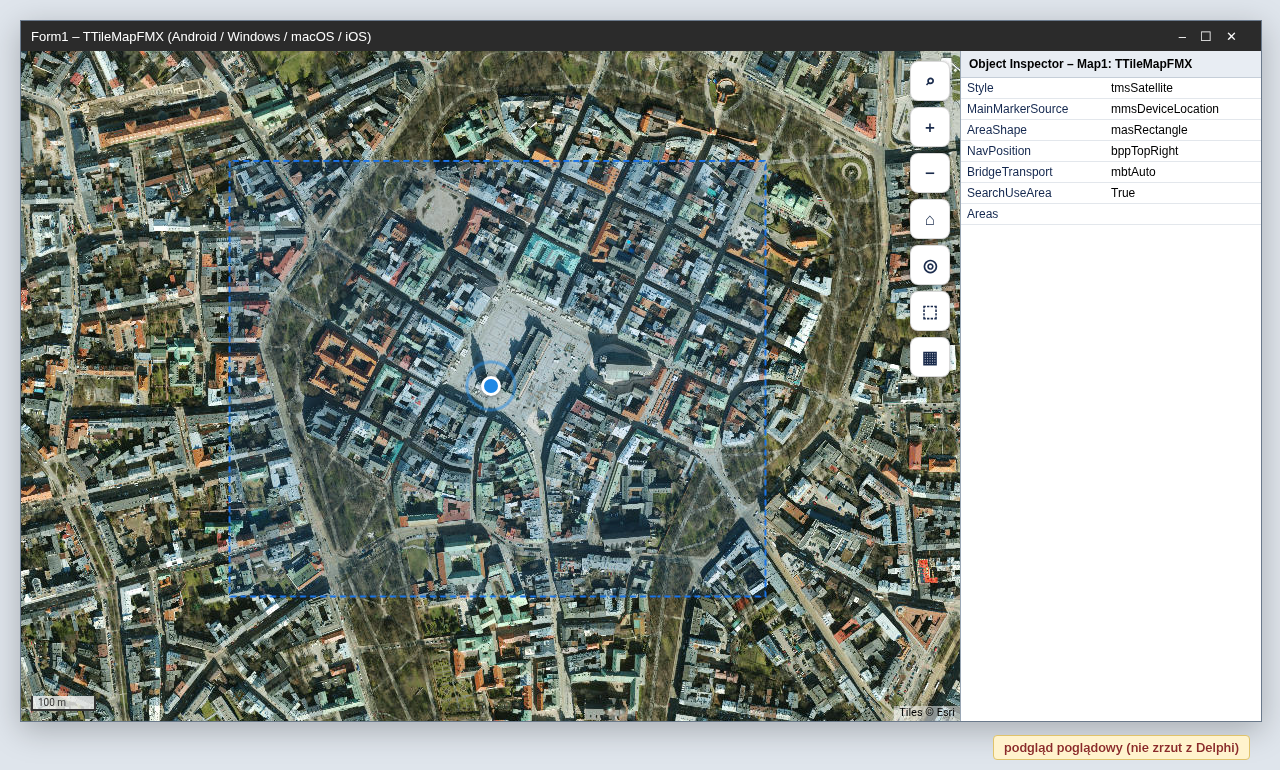Screen dimensions: 1280x770
Task: Go to home view on map
Action: coord(930,219)
